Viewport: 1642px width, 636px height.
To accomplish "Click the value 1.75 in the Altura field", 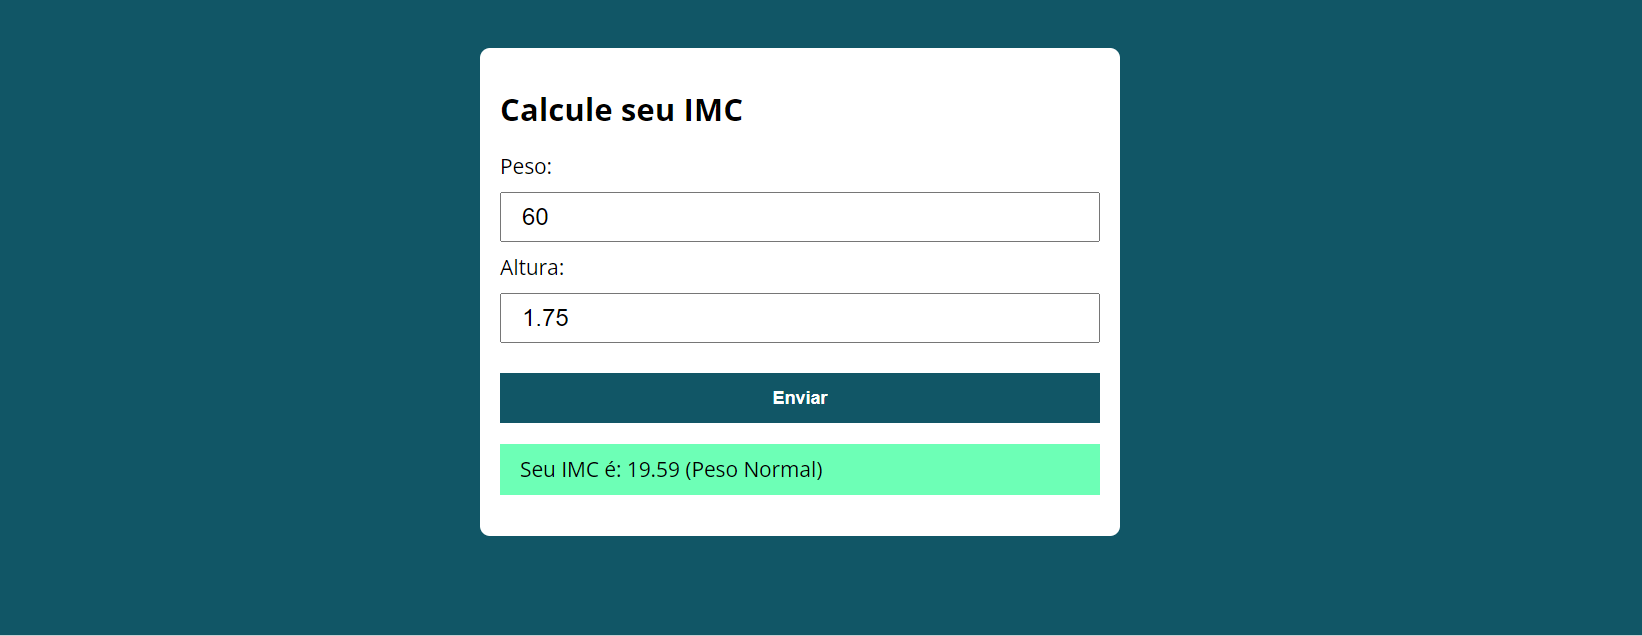I will click(x=546, y=317).
